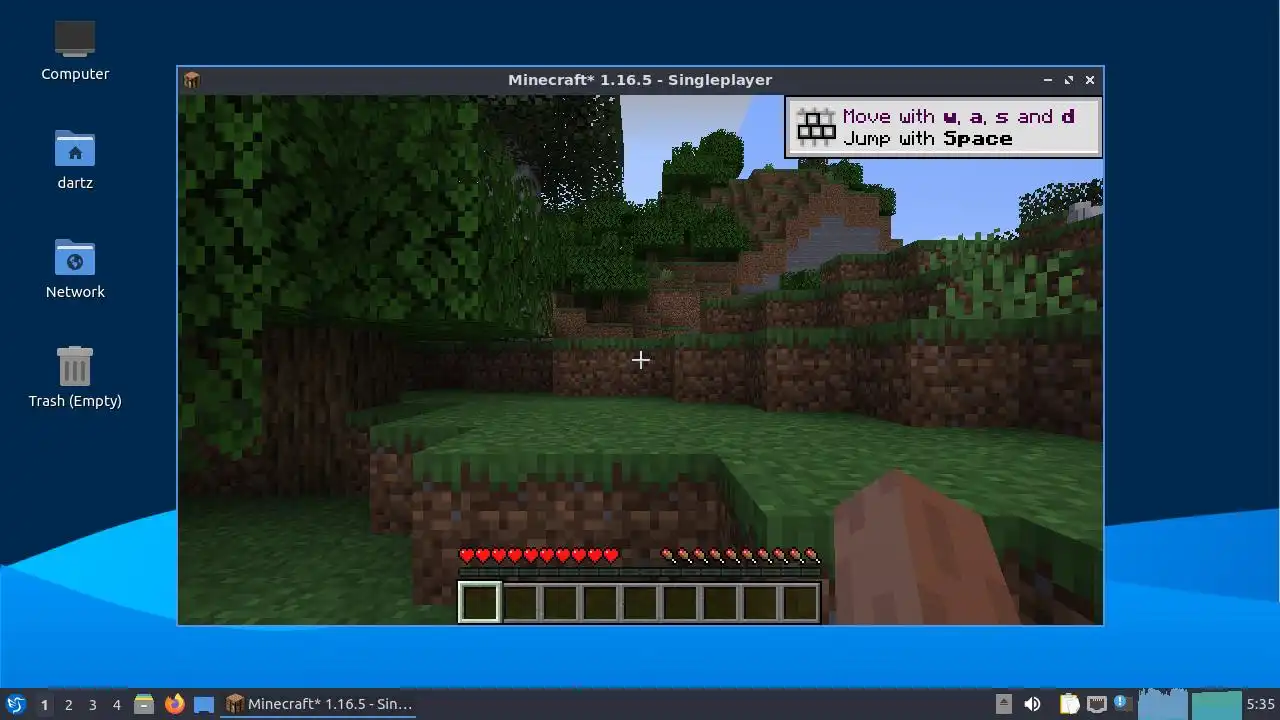Click the hunger drumsticks bar
This screenshot has width=1280, height=720.
tap(740, 555)
